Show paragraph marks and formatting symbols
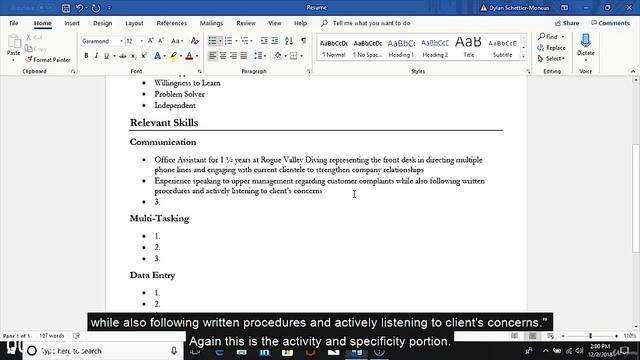 point(303,41)
